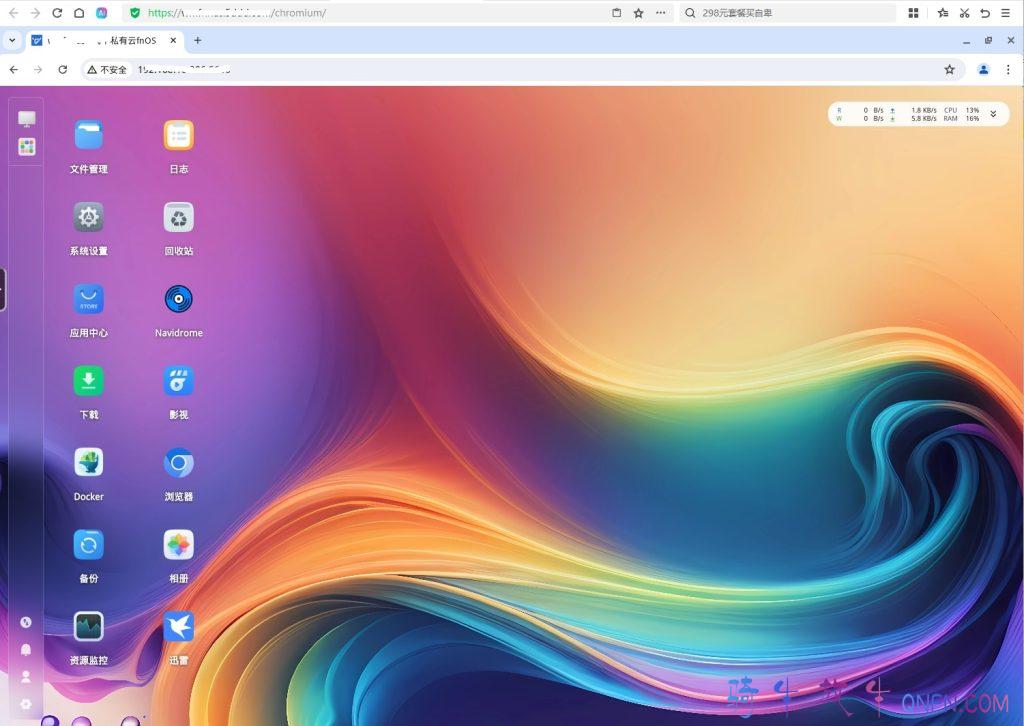
Task: Open the 回收站 recycle bin
Action: tap(178, 218)
